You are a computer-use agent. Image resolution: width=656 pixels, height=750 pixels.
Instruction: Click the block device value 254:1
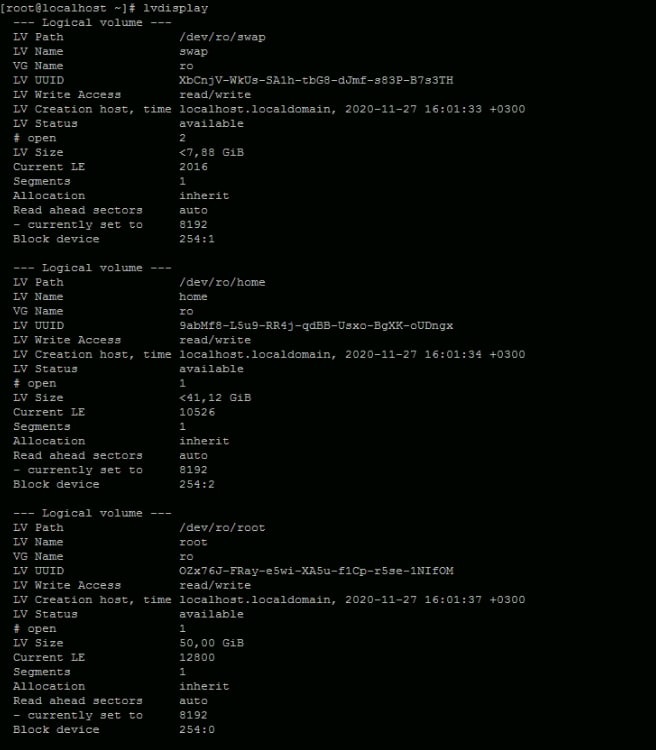tap(197, 239)
